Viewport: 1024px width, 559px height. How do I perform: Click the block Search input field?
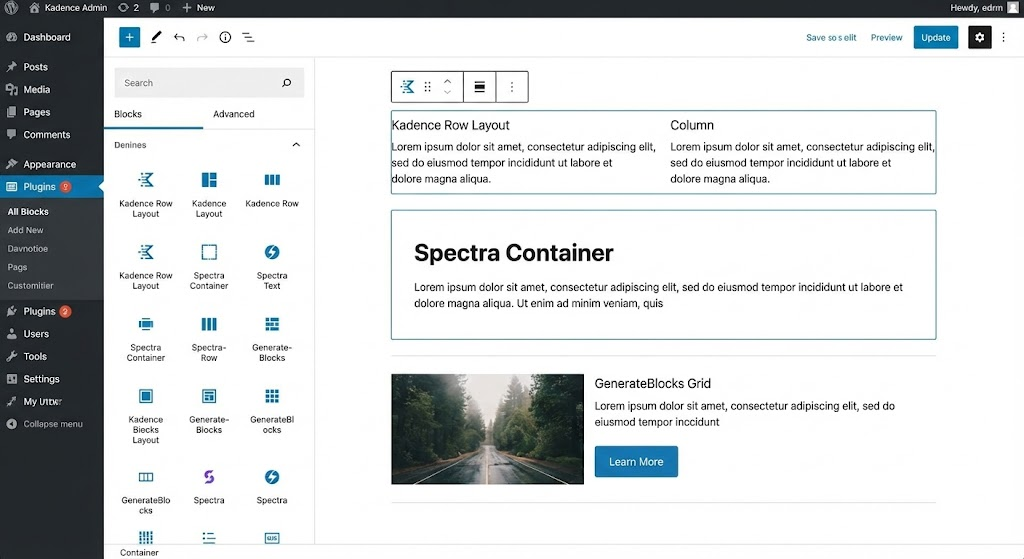pyautogui.click(x=195, y=83)
